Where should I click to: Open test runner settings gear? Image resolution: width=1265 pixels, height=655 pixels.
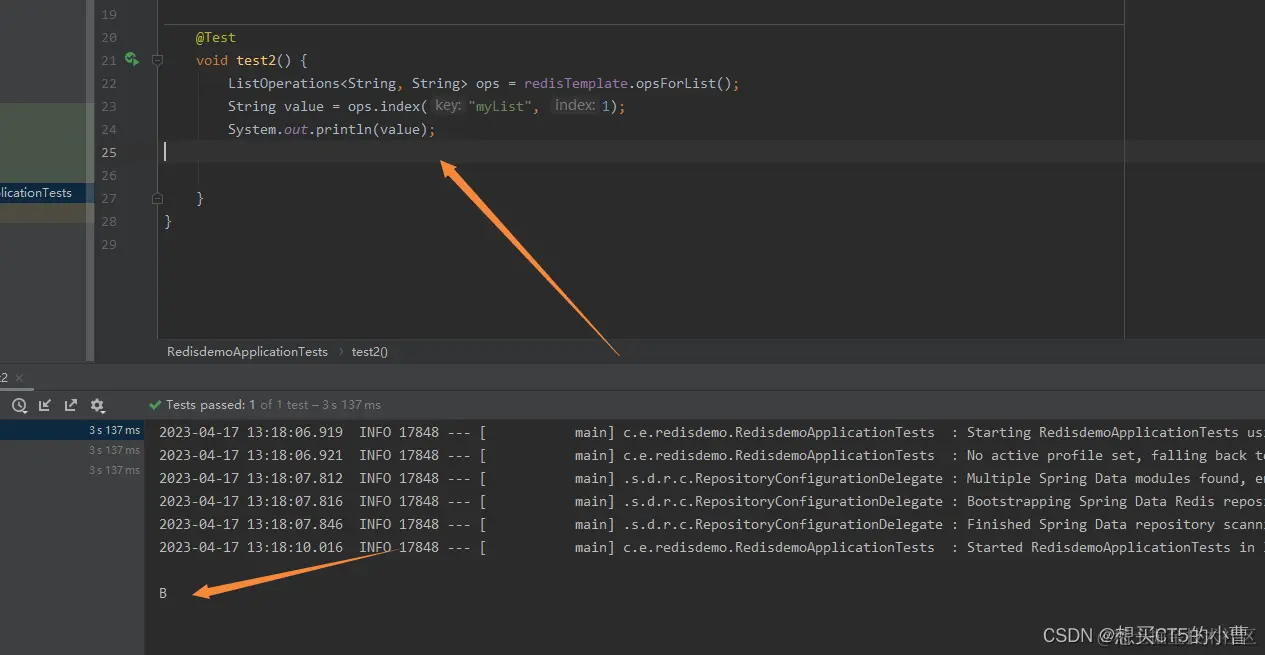97,405
